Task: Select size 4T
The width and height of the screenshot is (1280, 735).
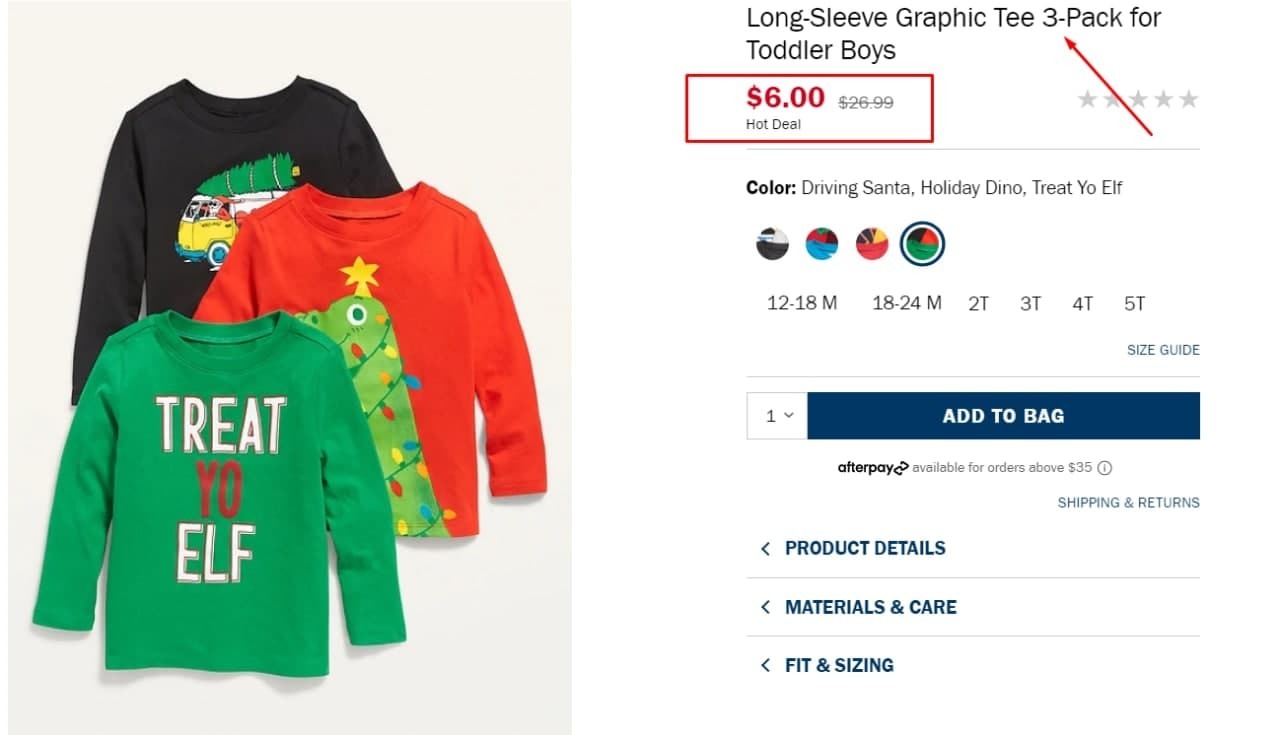Action: 1082,304
